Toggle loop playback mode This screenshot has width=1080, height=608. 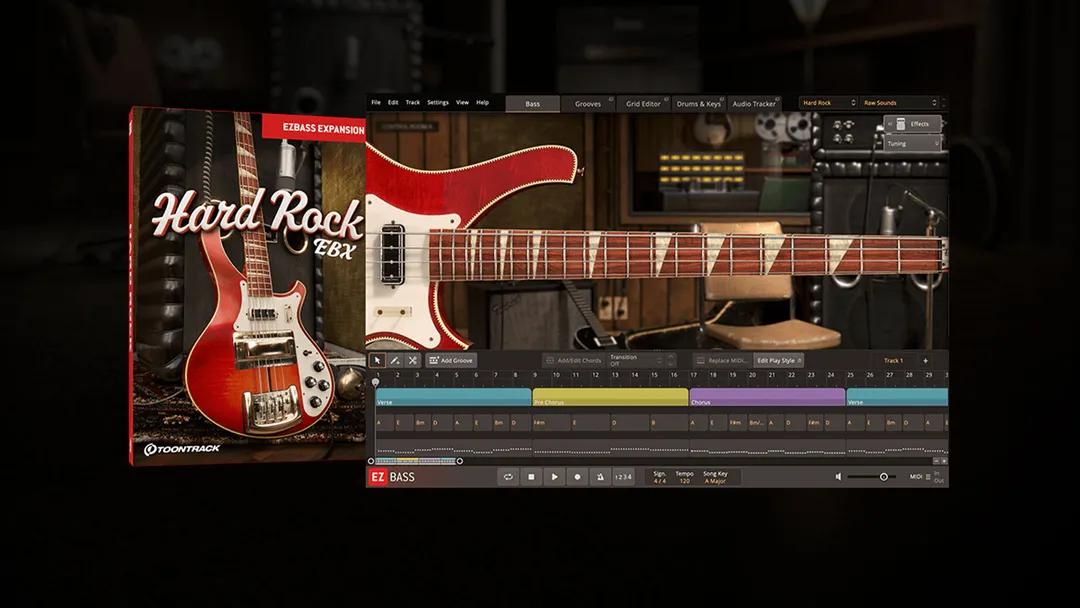pyautogui.click(x=511, y=477)
